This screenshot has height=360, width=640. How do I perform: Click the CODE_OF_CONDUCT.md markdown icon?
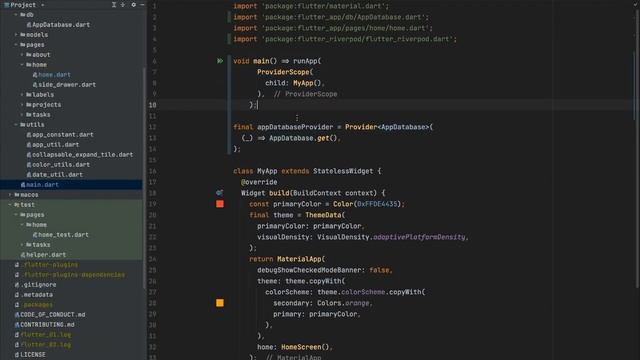coord(17,315)
